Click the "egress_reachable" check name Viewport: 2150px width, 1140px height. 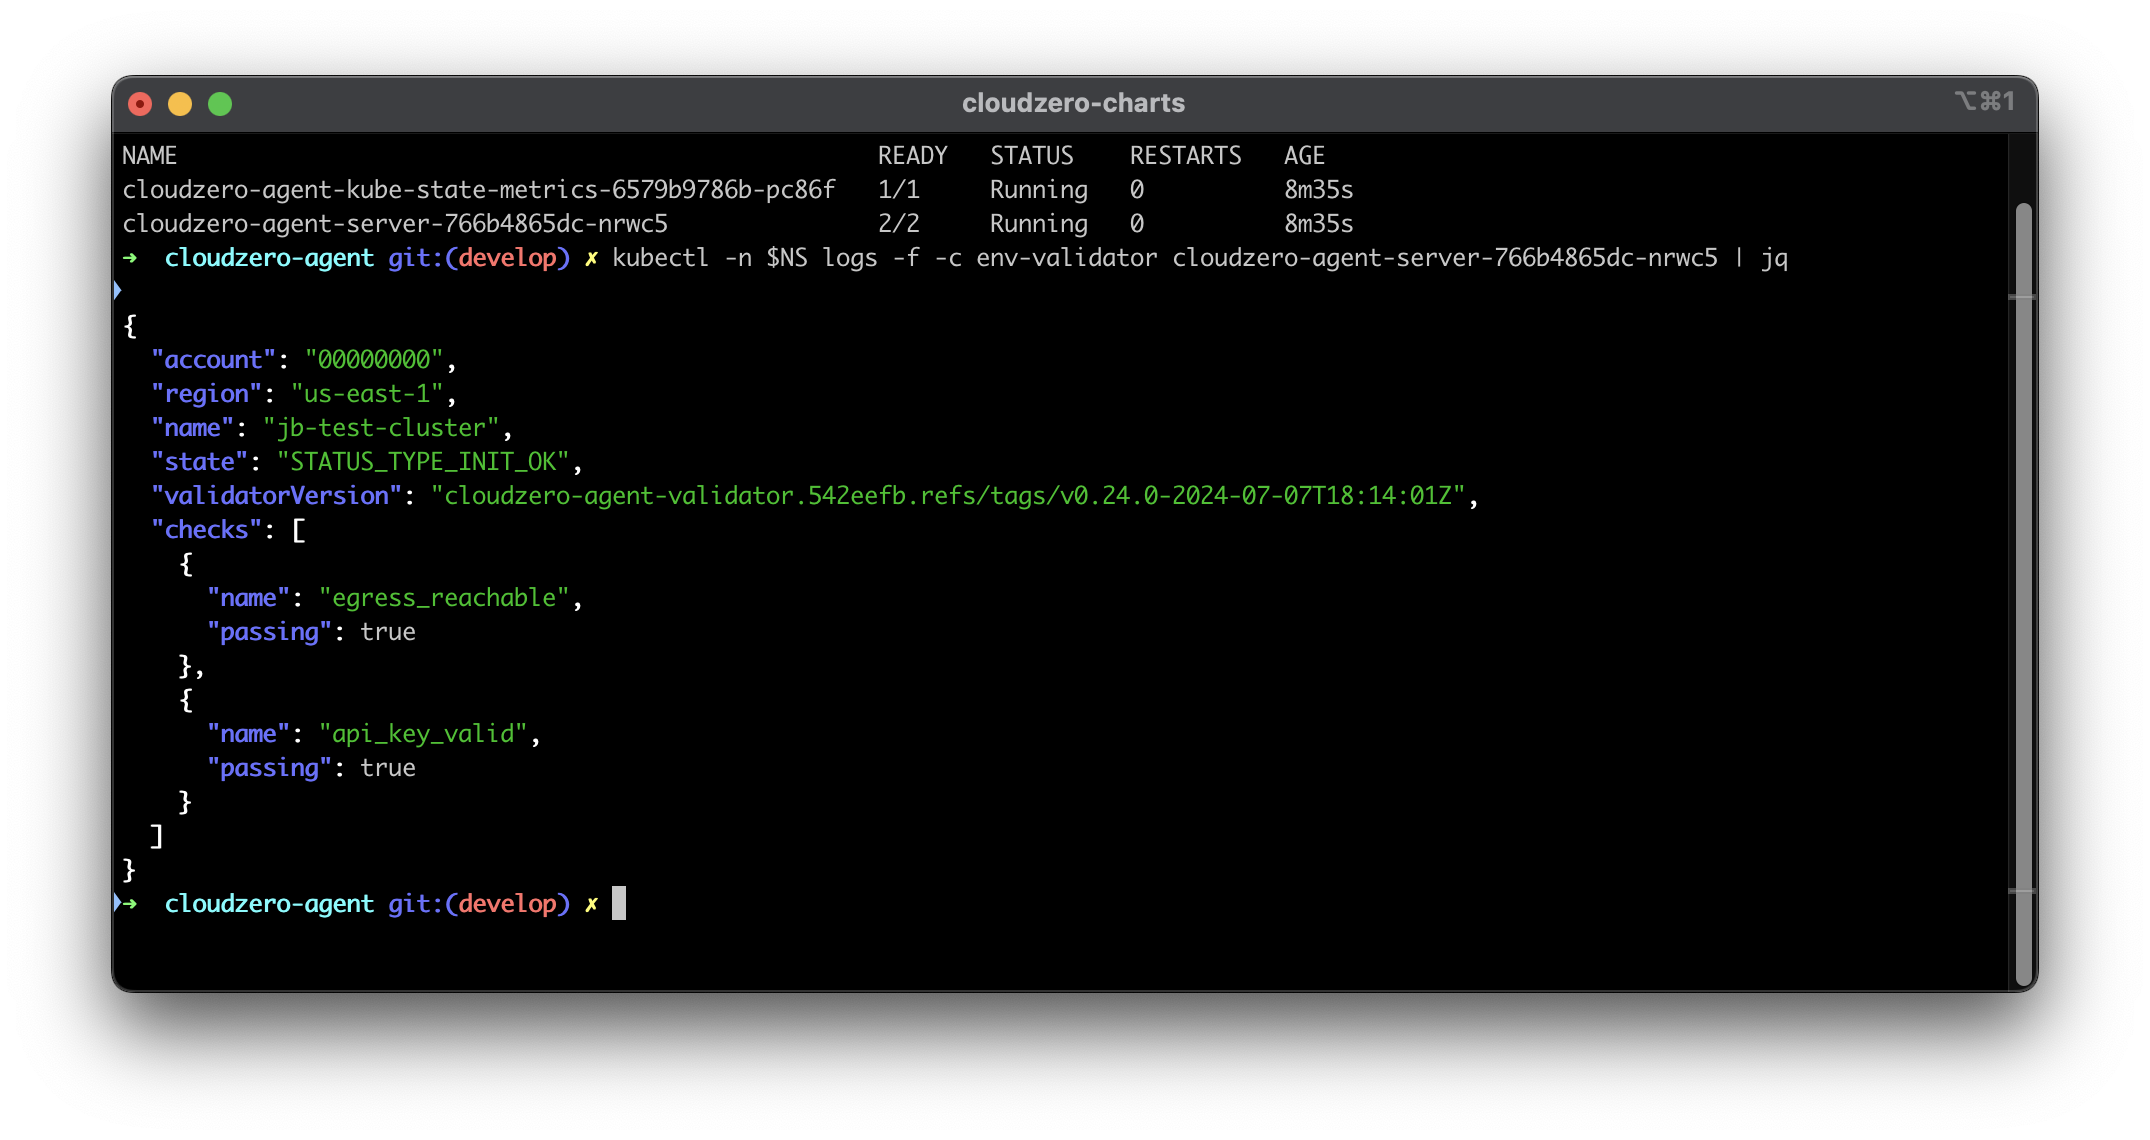pos(444,598)
